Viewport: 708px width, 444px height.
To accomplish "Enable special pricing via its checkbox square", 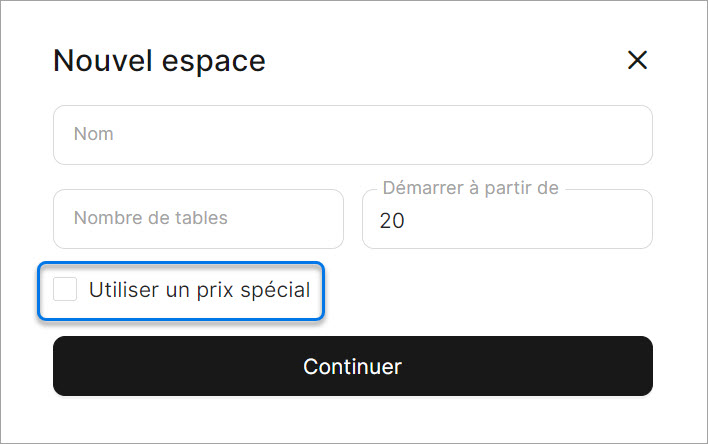I will (x=65, y=290).
